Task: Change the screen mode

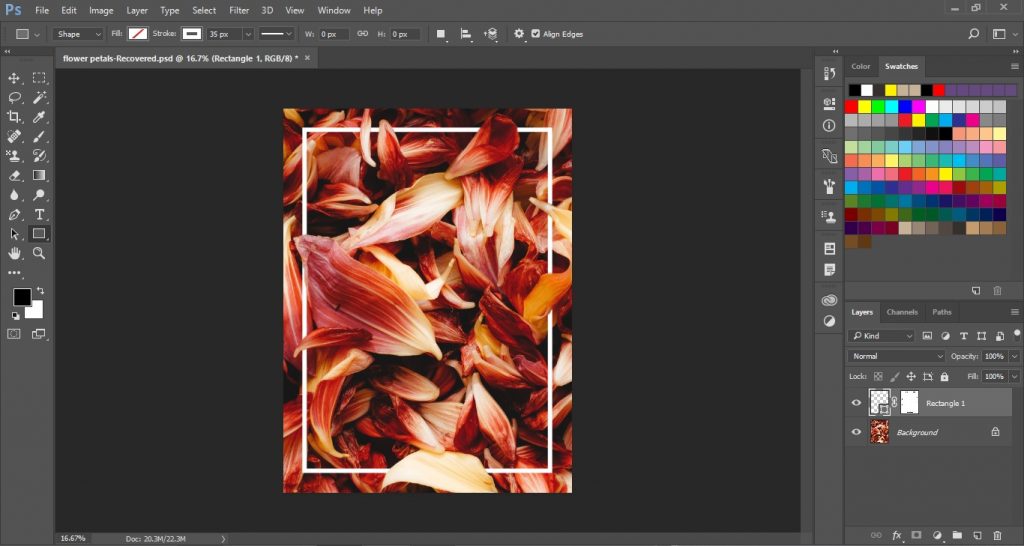Action: pyautogui.click(x=39, y=334)
